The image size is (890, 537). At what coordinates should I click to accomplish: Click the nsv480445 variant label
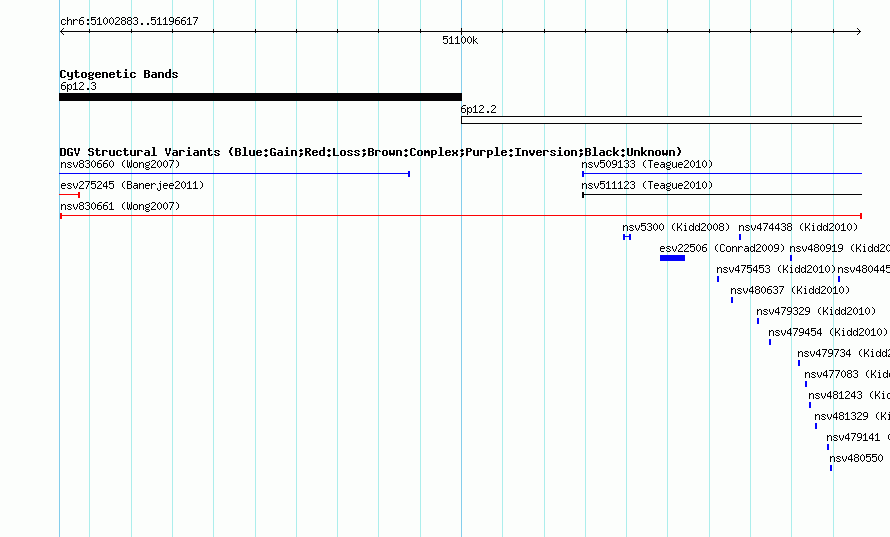tap(864, 270)
